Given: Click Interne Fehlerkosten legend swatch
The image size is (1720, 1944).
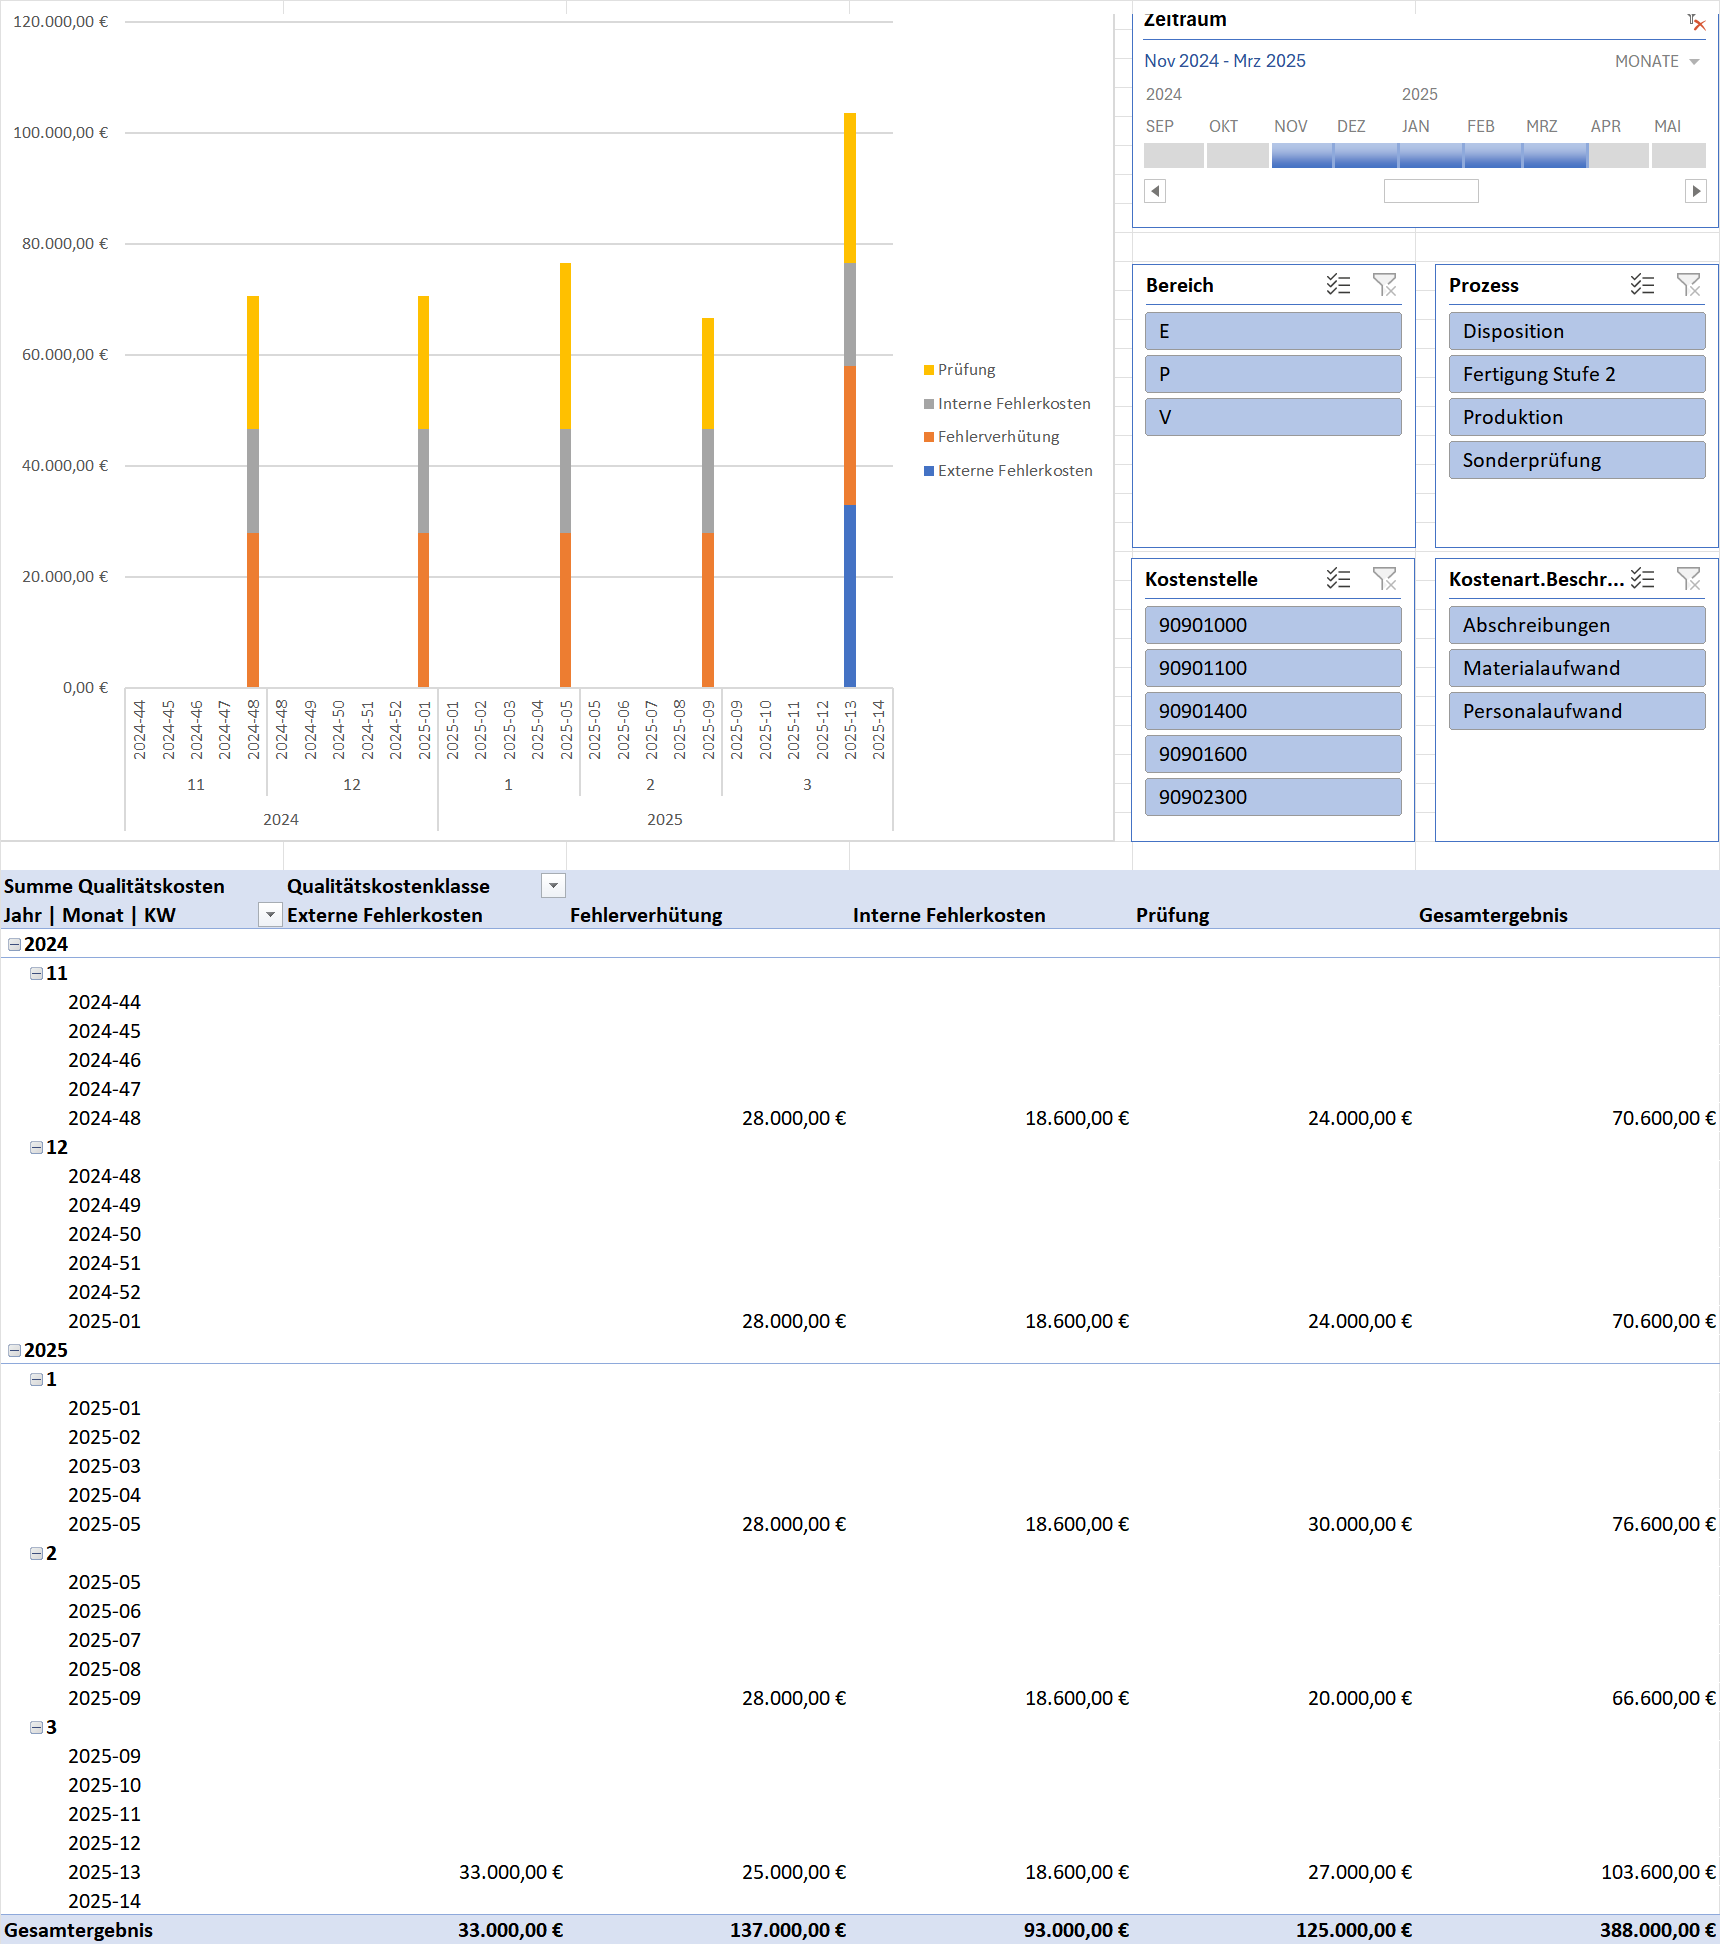Looking at the screenshot, I should 929,404.
